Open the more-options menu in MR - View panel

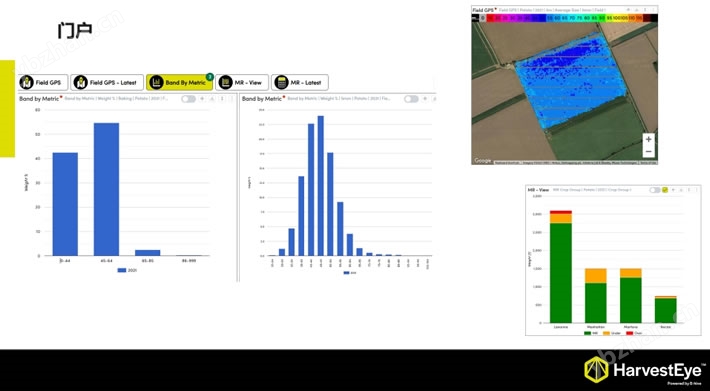click(689, 190)
